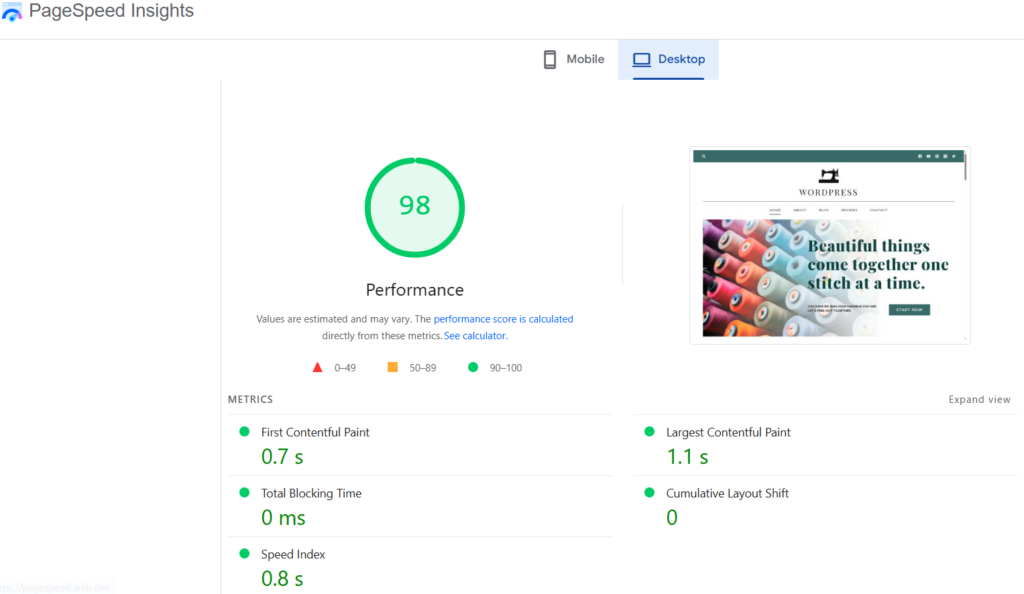Toggle Expand view for metrics
The image size is (1024, 594).
pyautogui.click(x=979, y=399)
